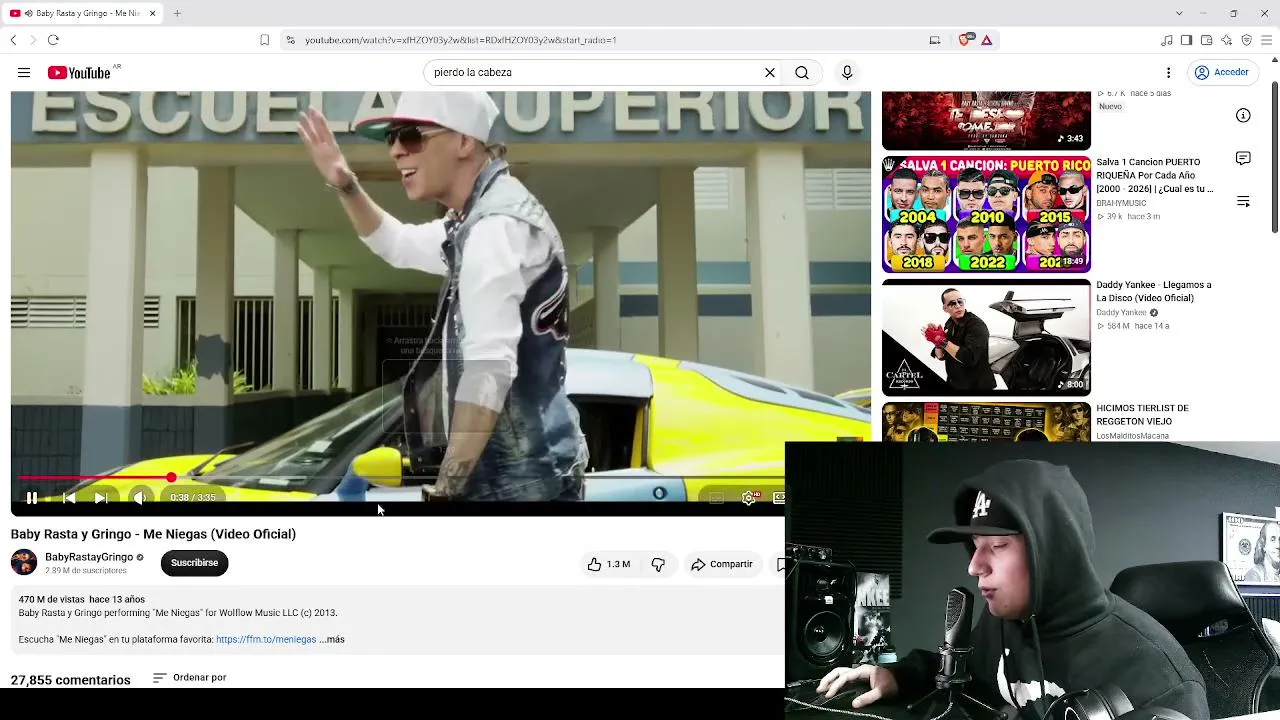This screenshot has height=720, width=1280.
Task: Follow the ffm.to/meniegas link
Action: point(266,639)
